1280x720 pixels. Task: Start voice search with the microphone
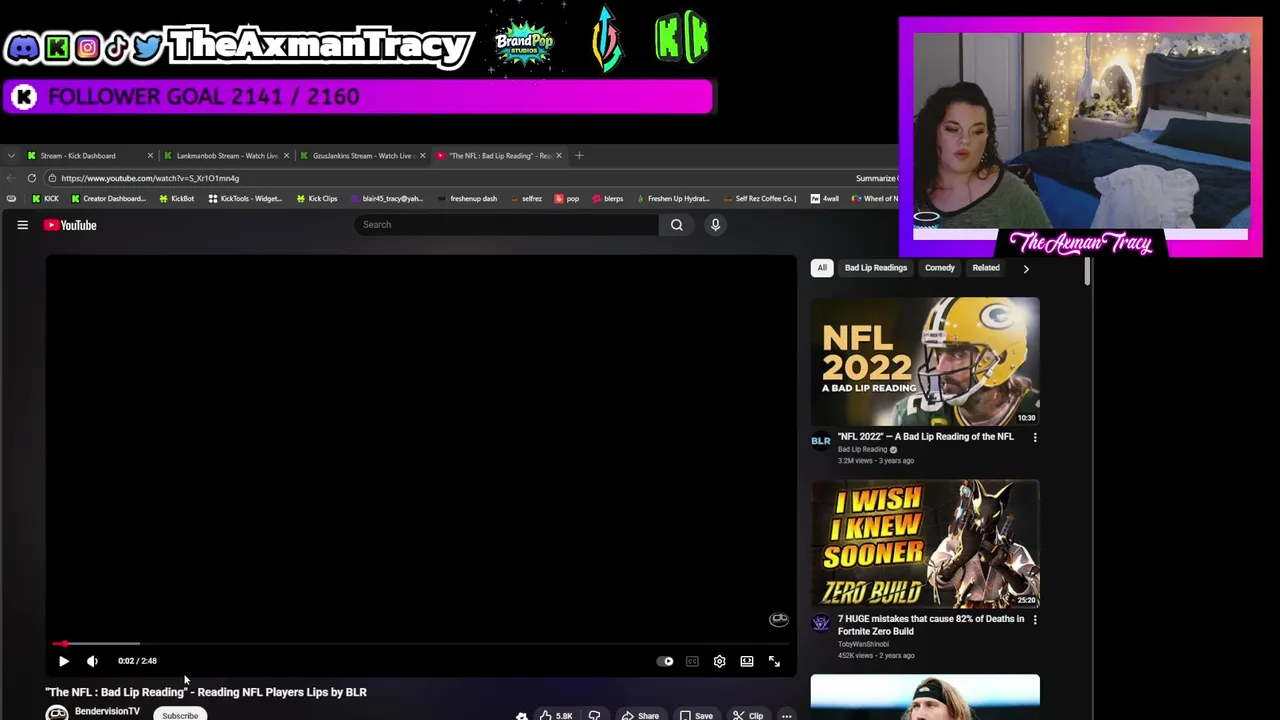click(x=715, y=225)
